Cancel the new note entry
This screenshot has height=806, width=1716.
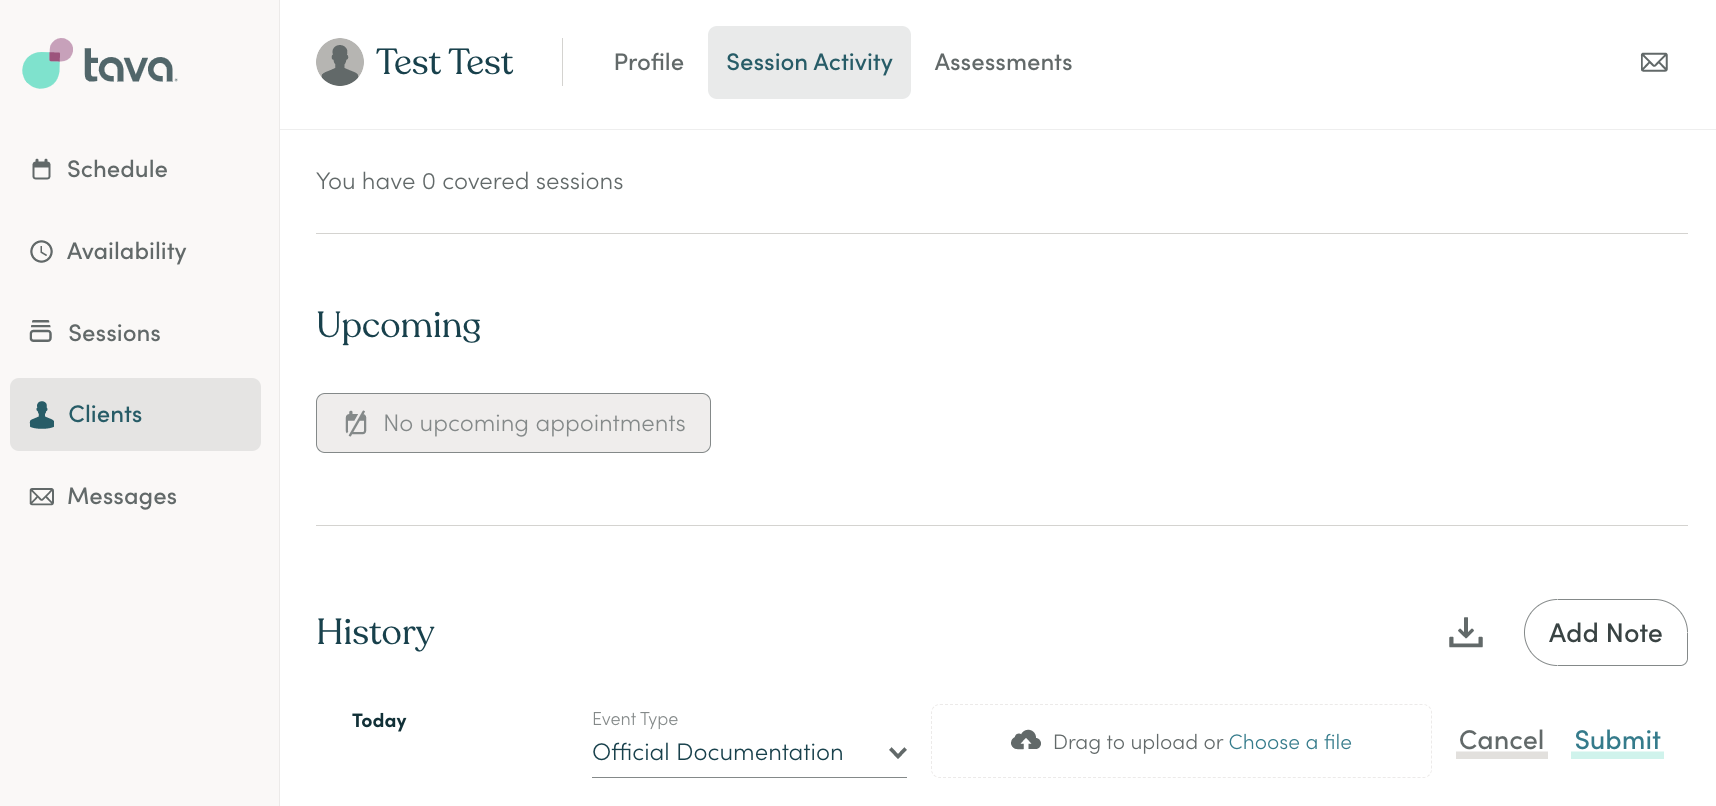[1501, 741]
